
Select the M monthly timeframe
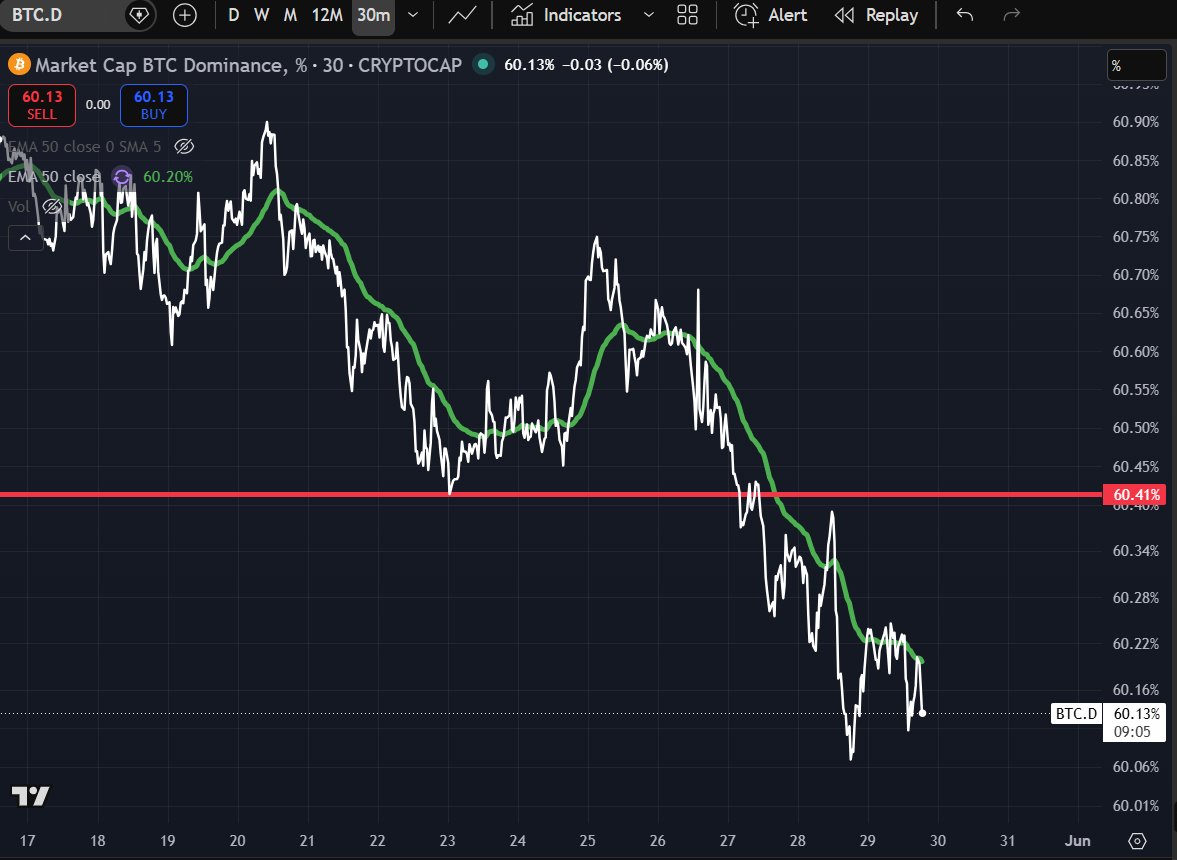coord(290,15)
